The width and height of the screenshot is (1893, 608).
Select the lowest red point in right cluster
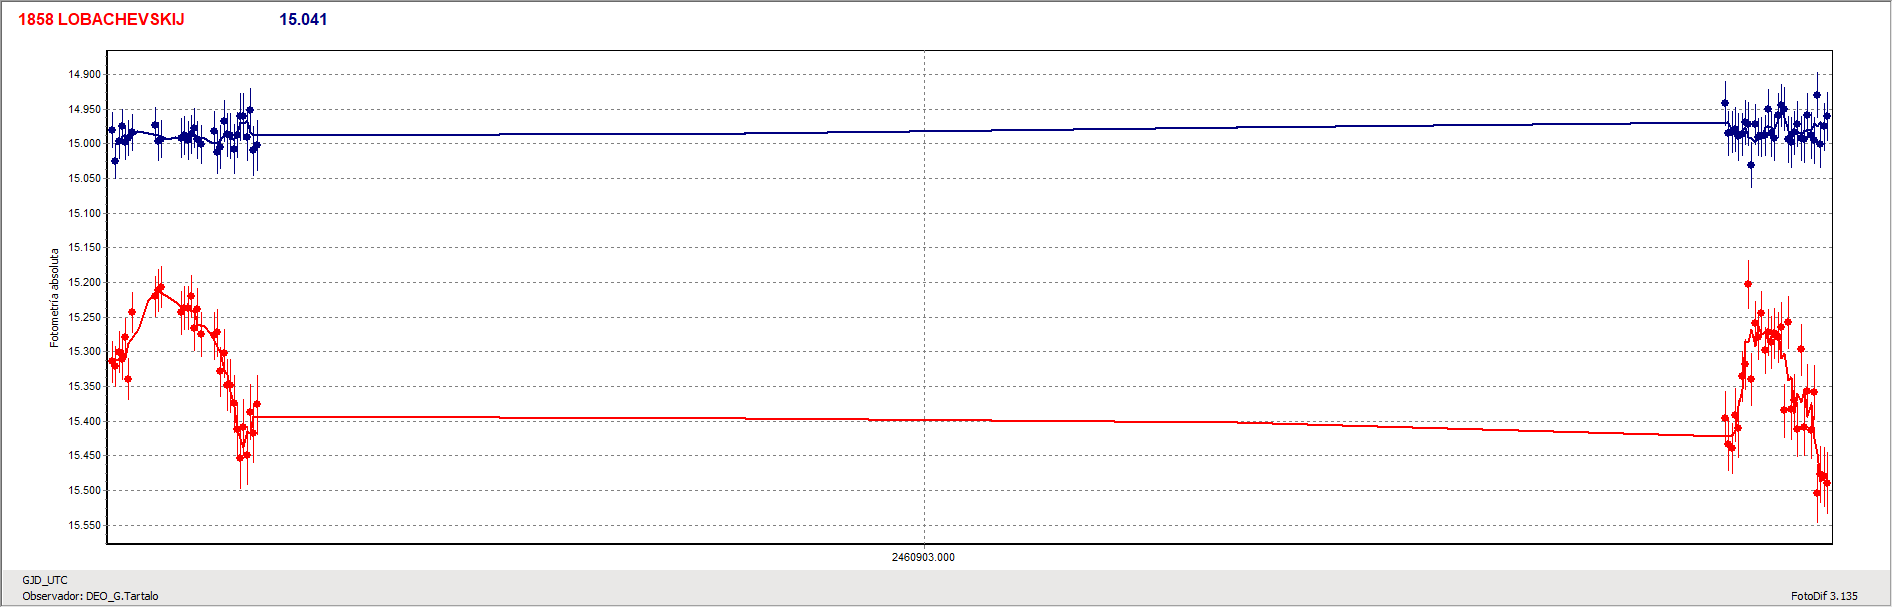[x=1817, y=493]
